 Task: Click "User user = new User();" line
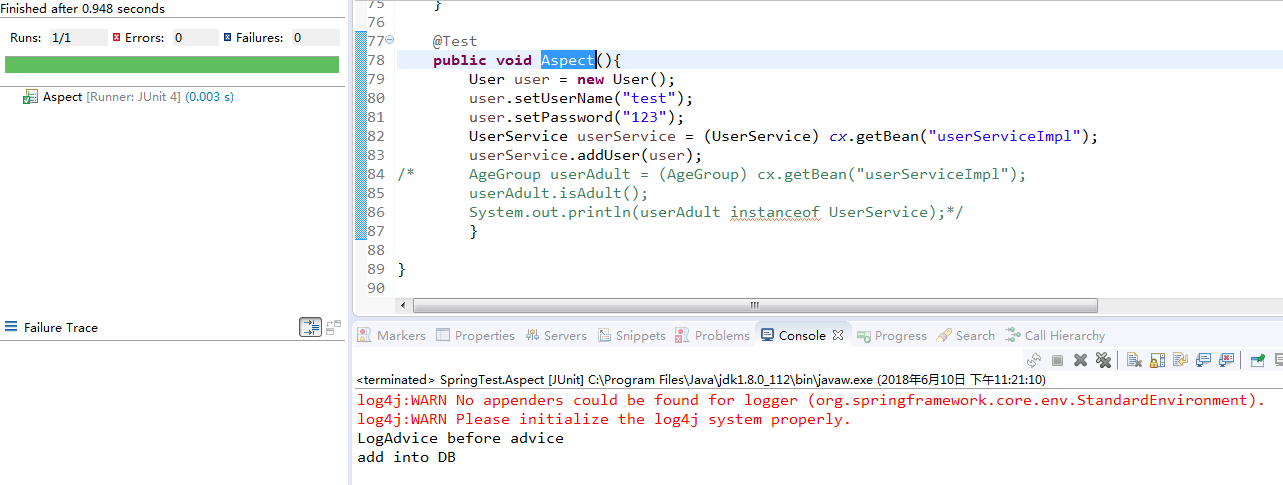572,79
